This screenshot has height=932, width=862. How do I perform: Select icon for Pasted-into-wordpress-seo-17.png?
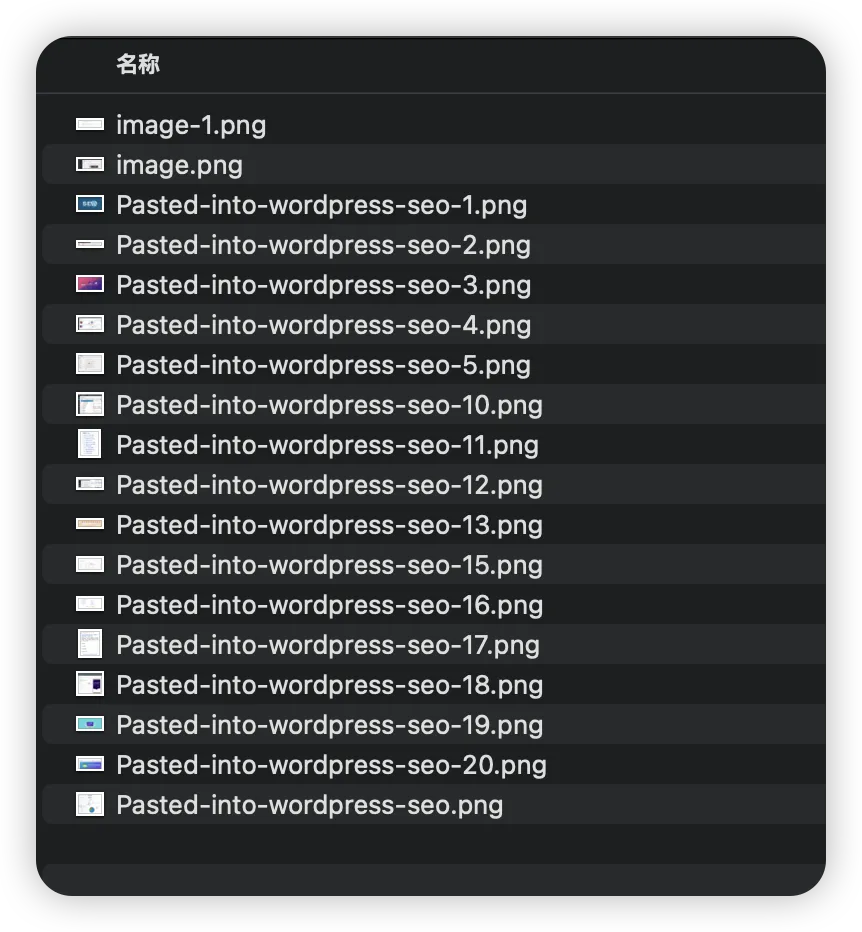90,644
